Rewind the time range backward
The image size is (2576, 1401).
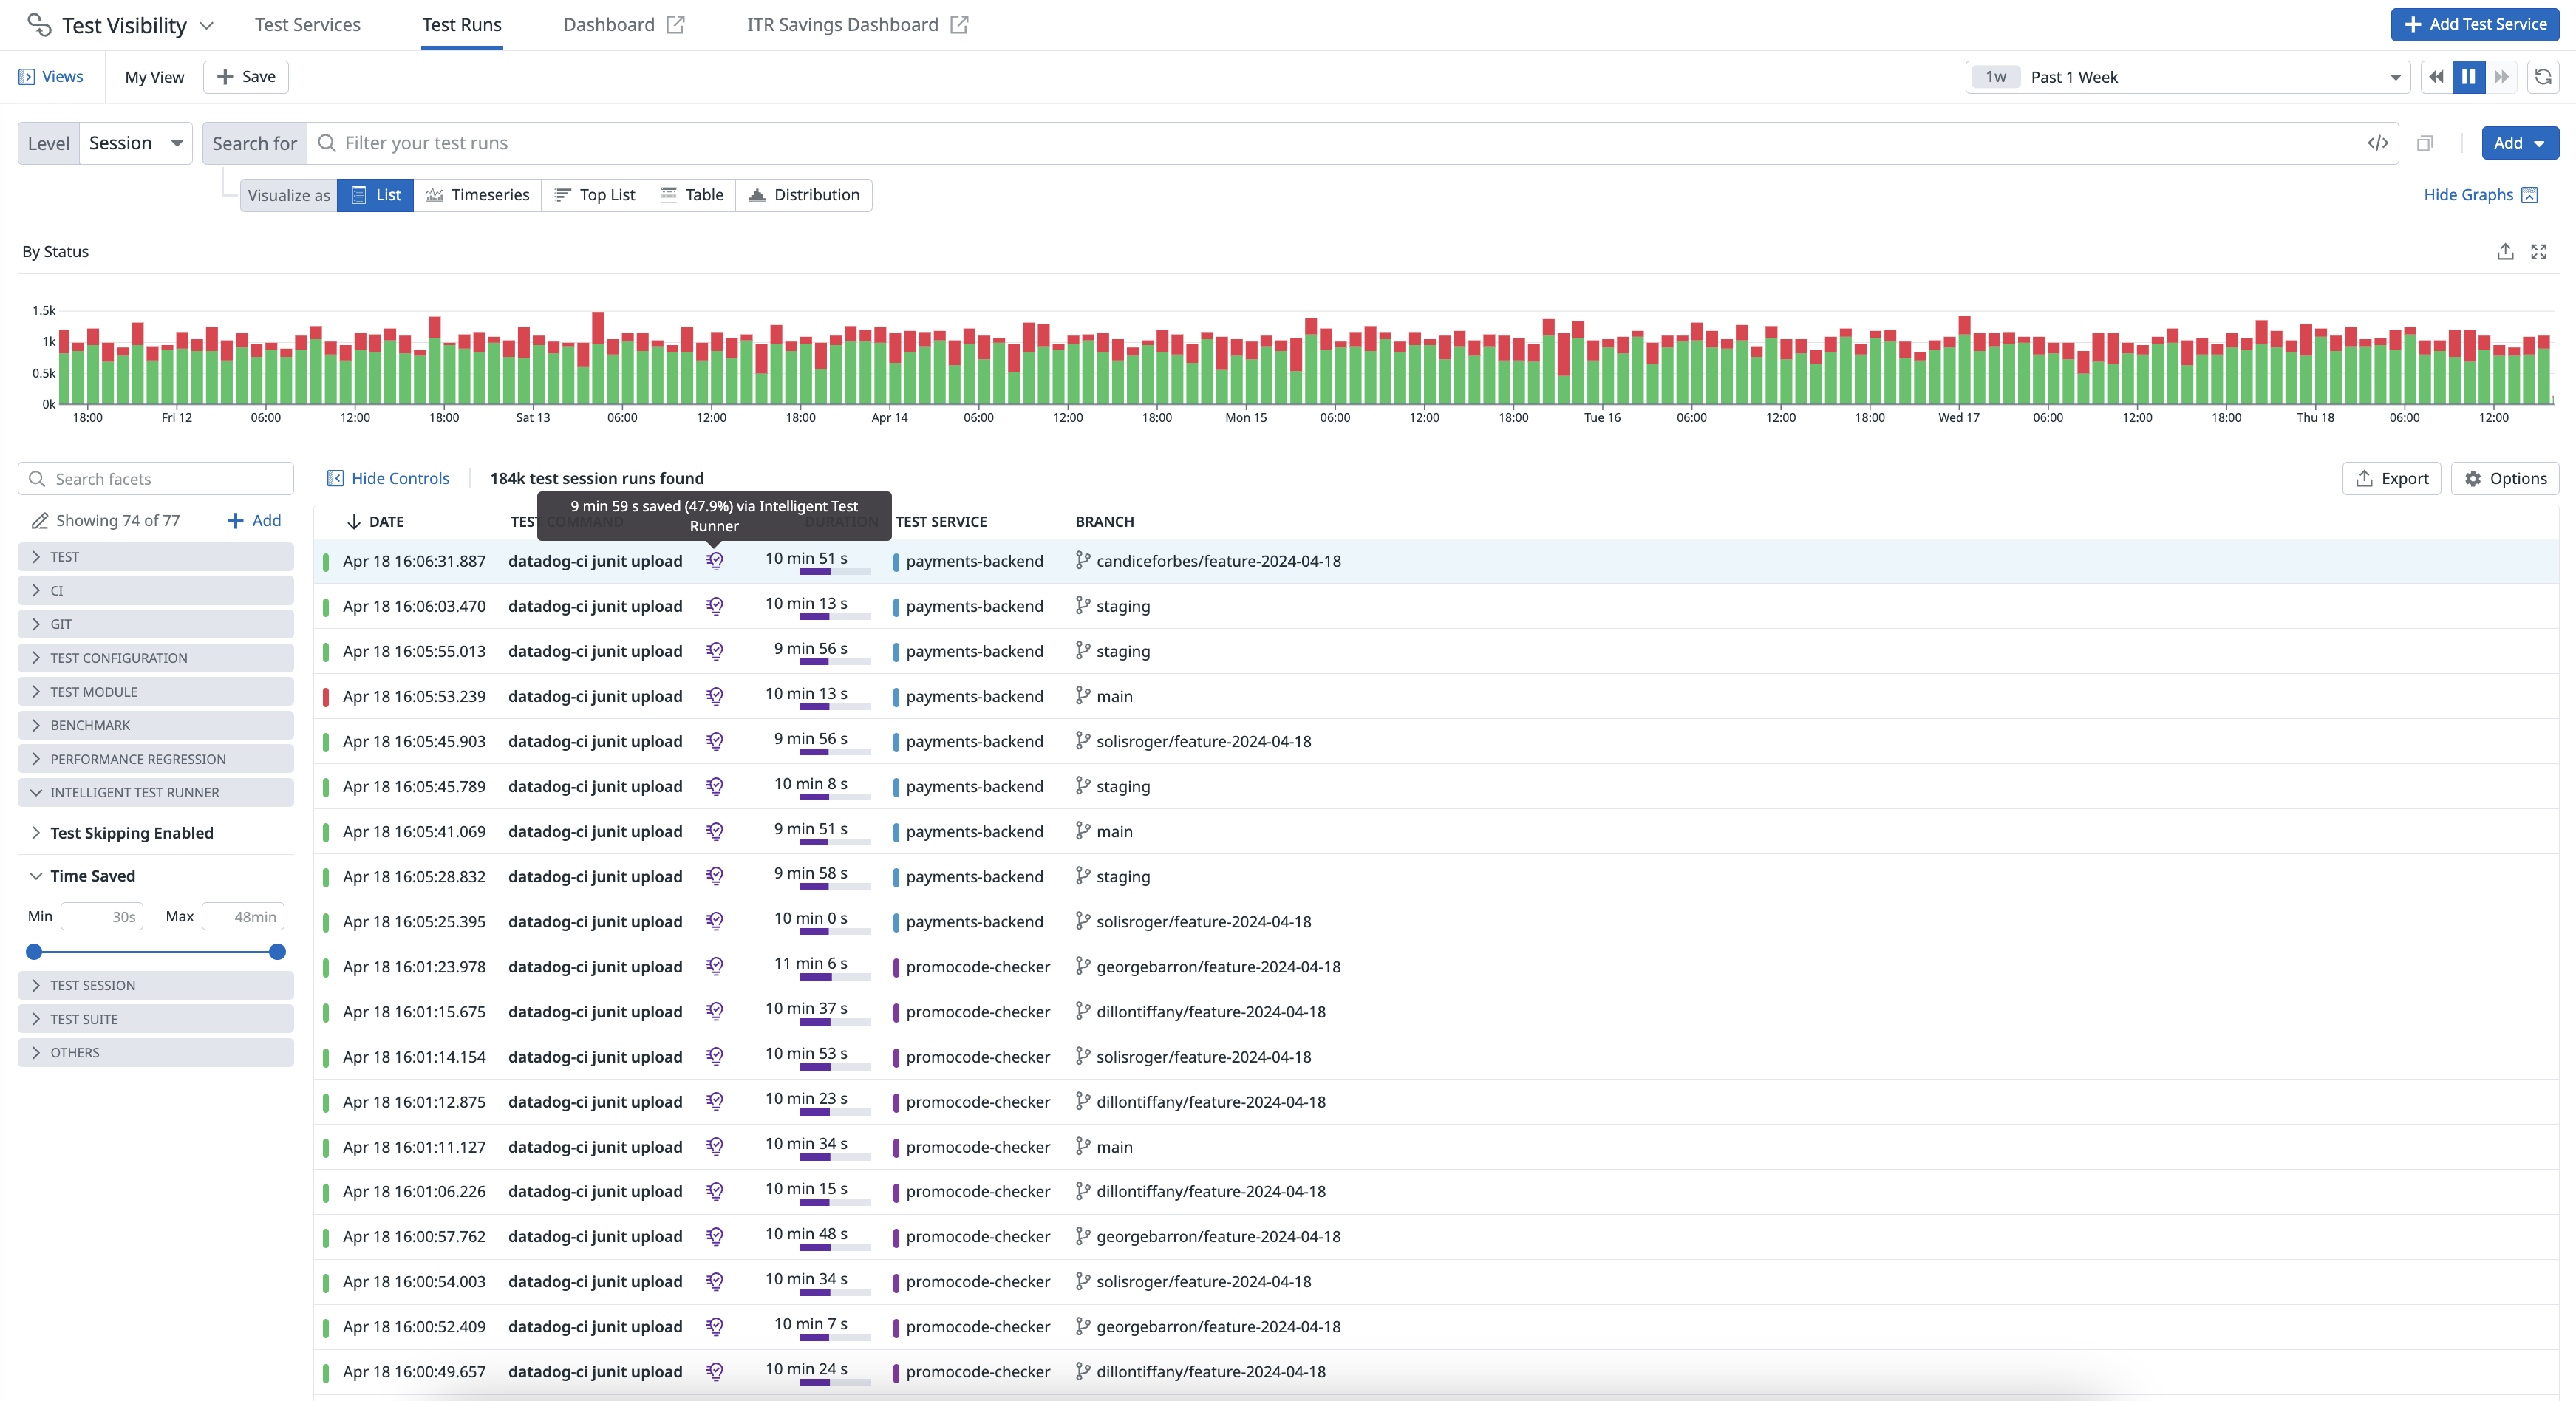click(x=2436, y=77)
